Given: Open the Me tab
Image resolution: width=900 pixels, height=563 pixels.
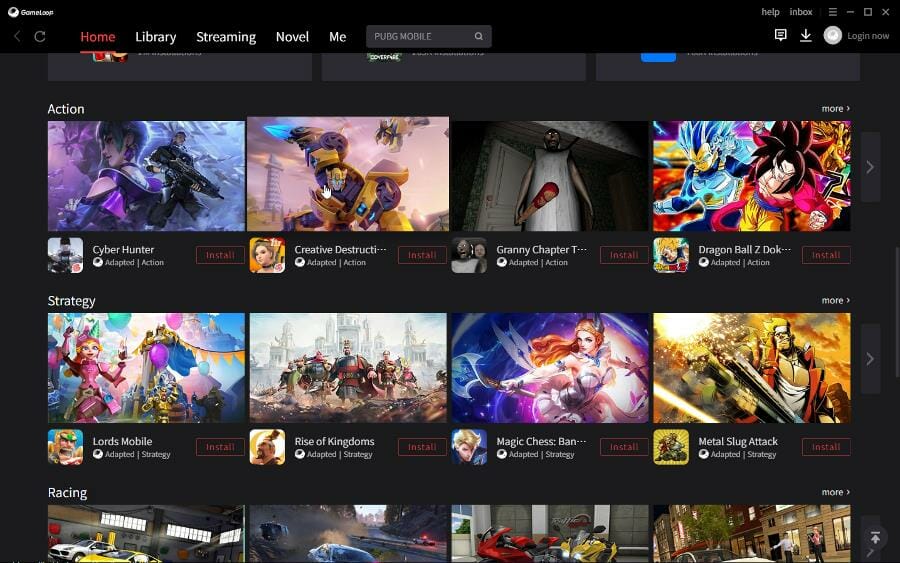Looking at the screenshot, I should point(338,37).
